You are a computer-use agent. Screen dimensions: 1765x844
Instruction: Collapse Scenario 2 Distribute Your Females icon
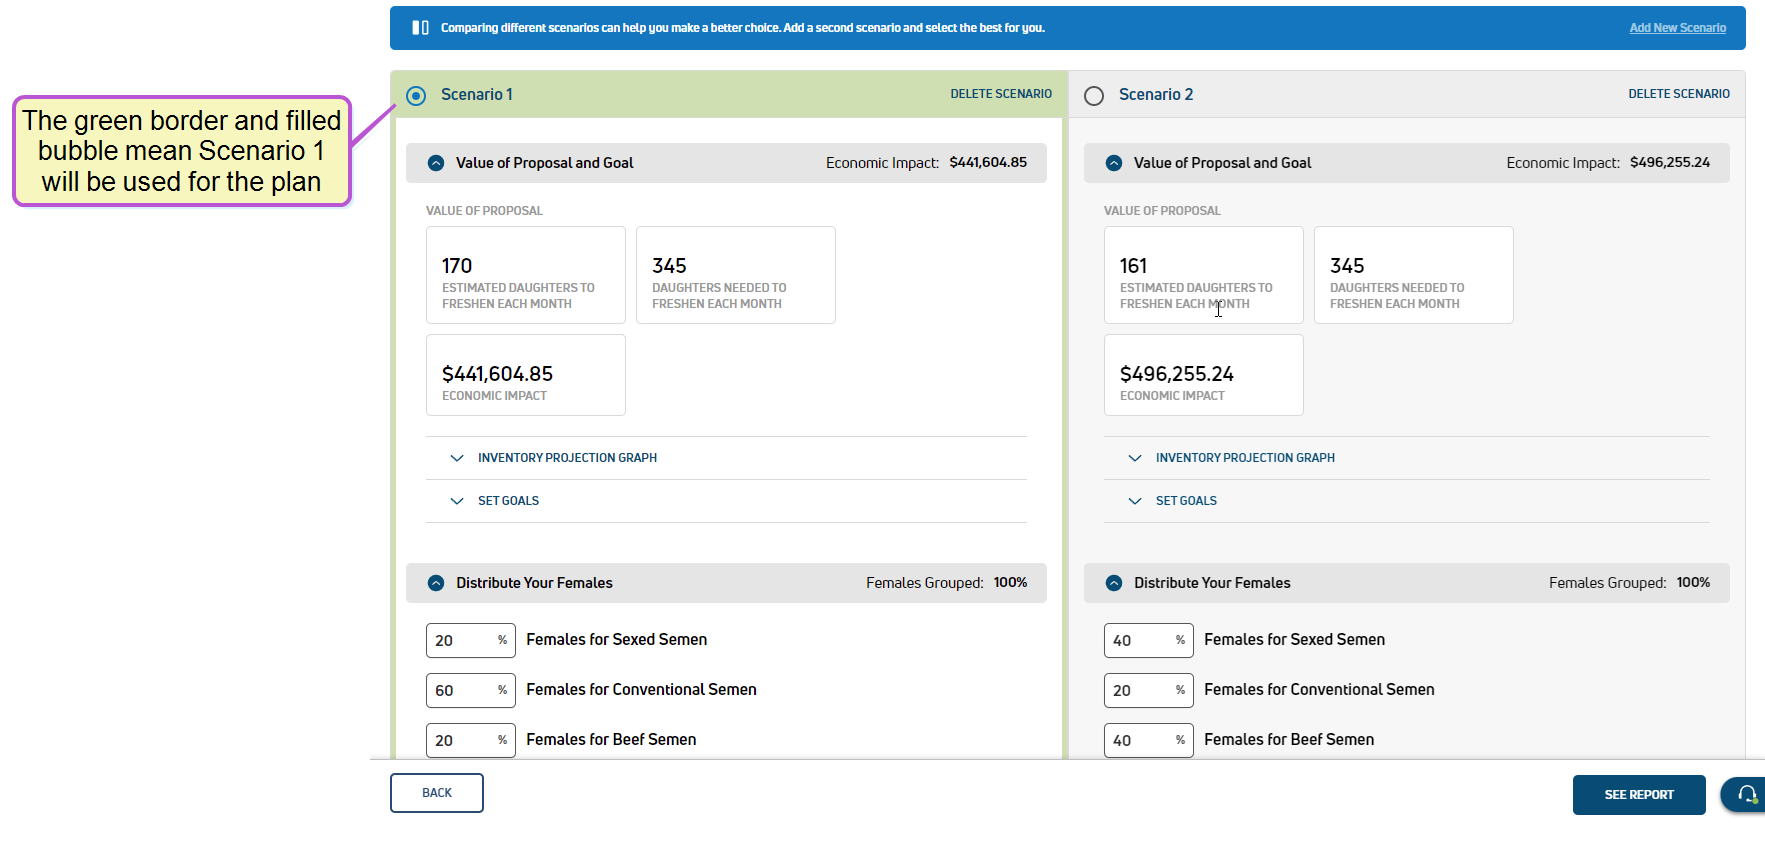(x=1114, y=583)
